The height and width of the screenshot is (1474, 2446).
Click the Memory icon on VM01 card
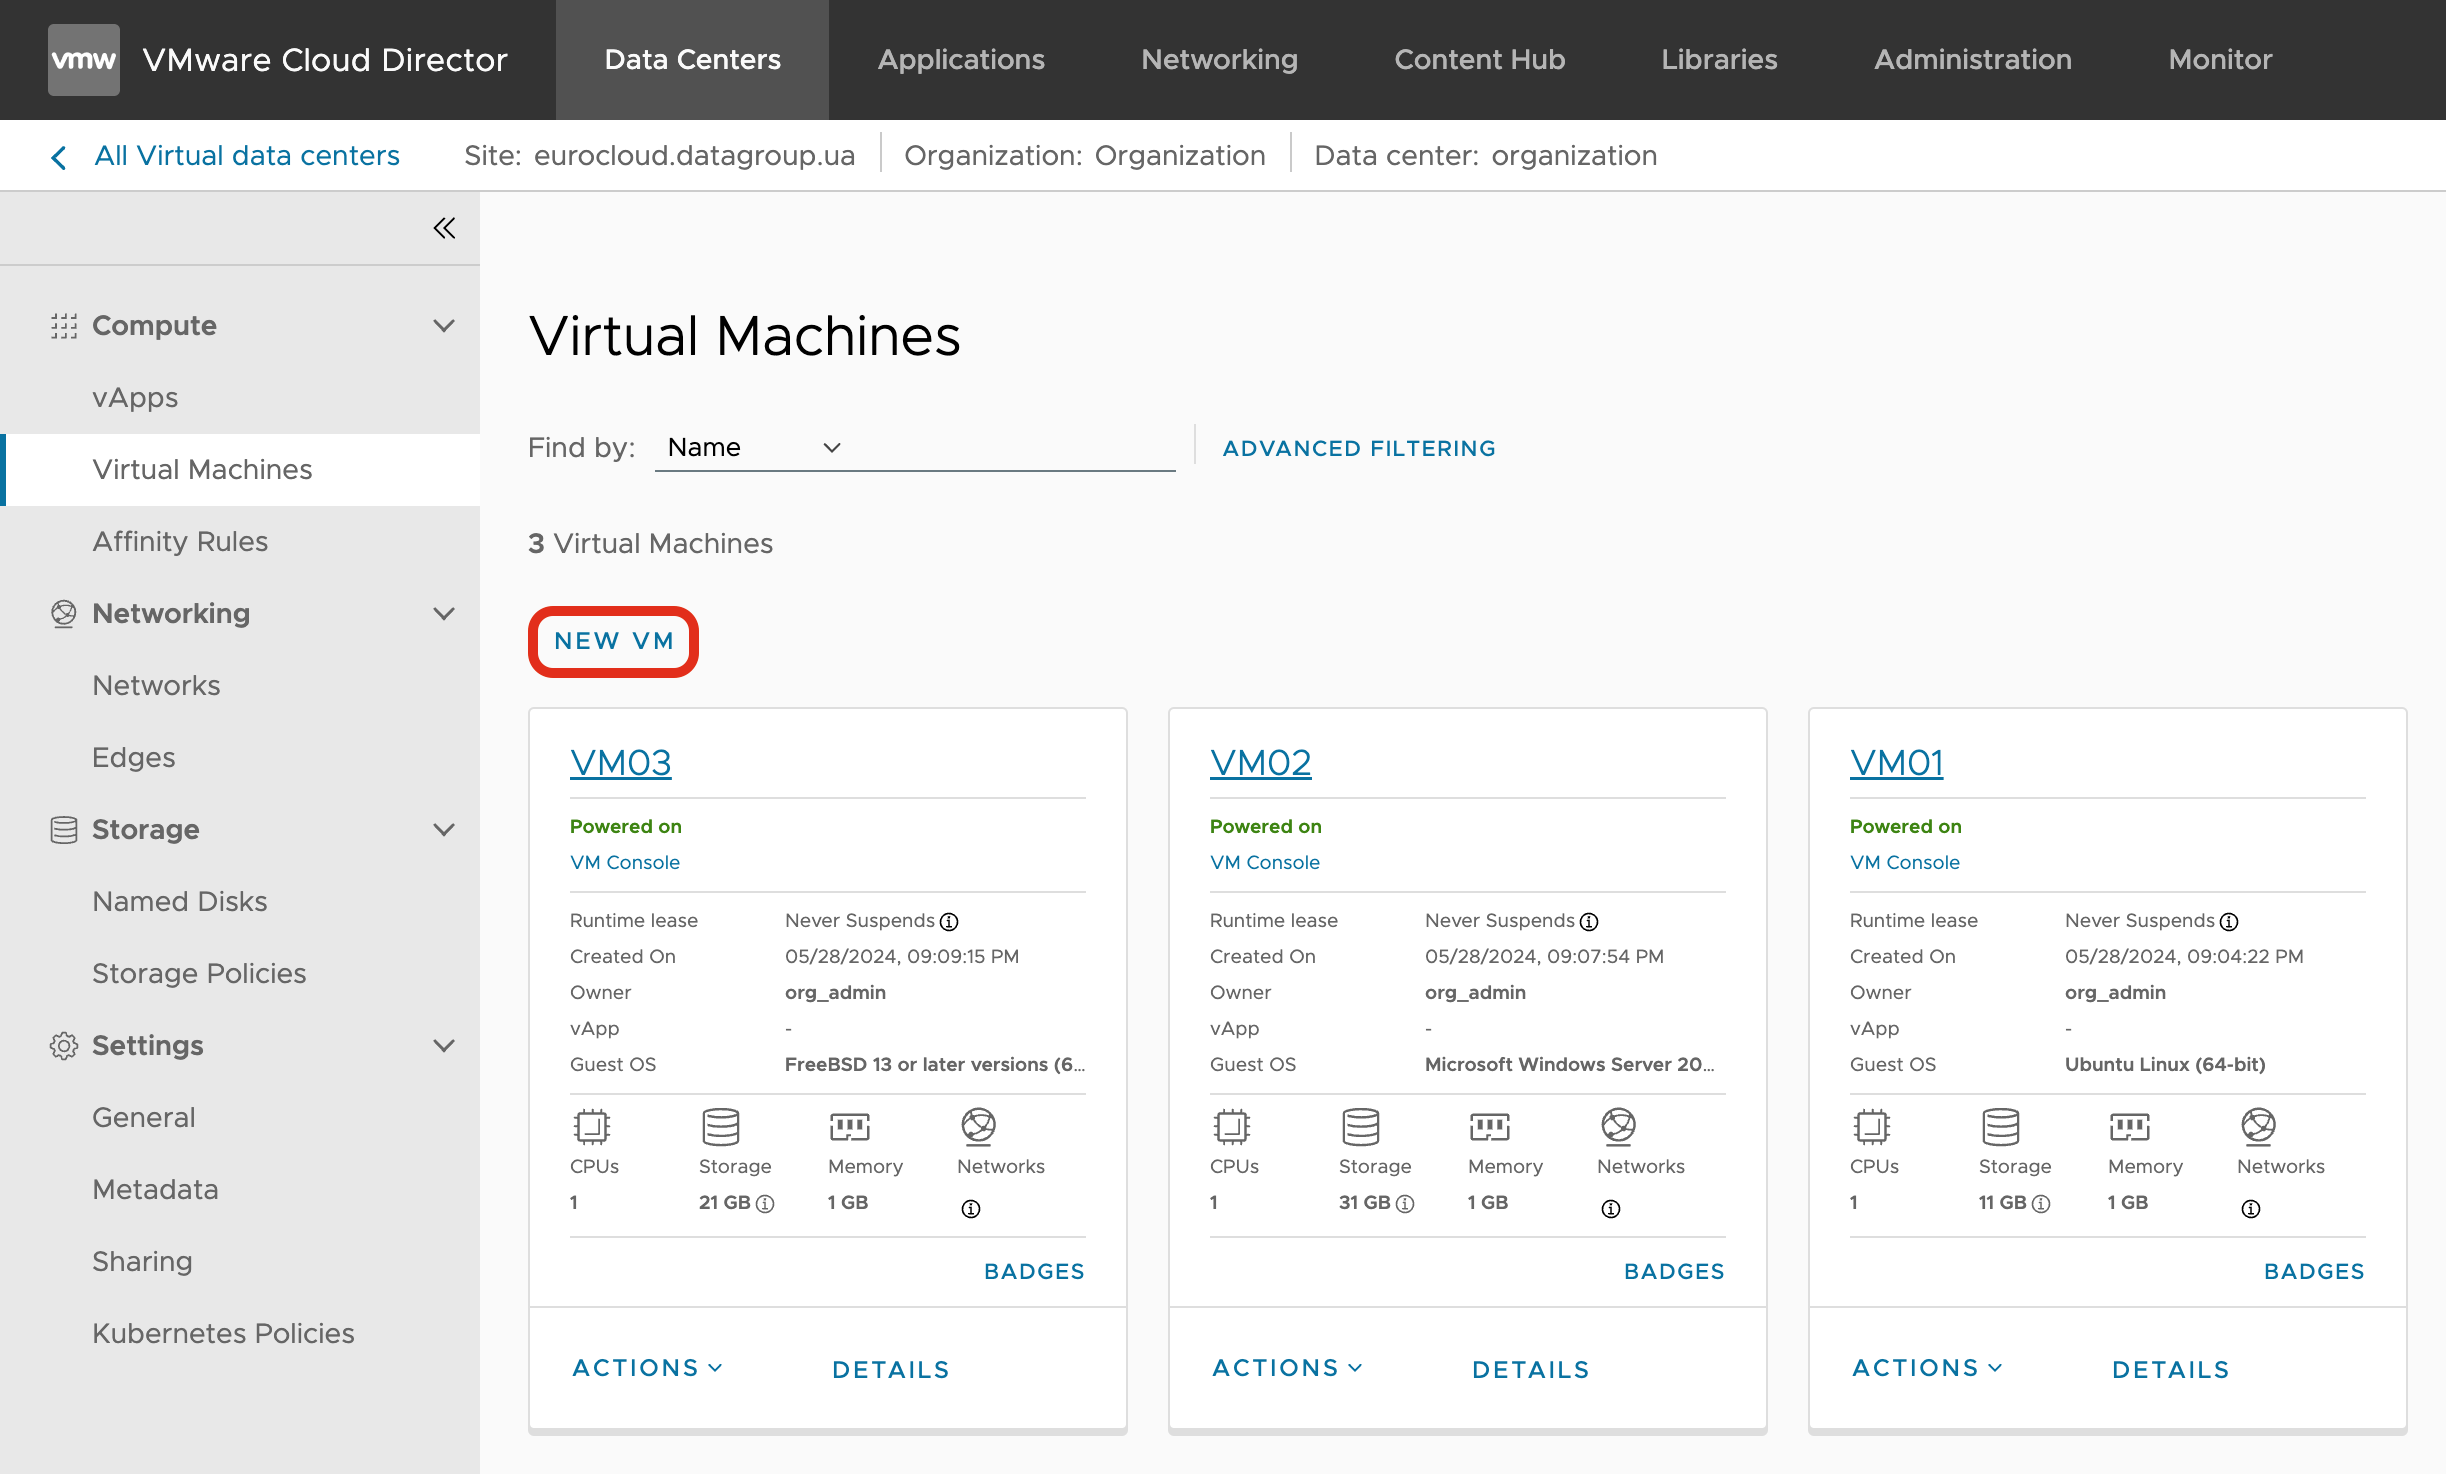pos(2129,1127)
